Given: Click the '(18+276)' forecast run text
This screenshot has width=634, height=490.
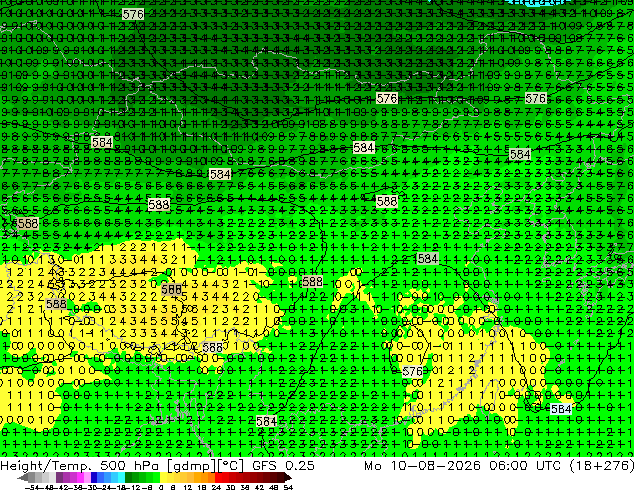Looking at the screenshot, I should tap(602, 465).
